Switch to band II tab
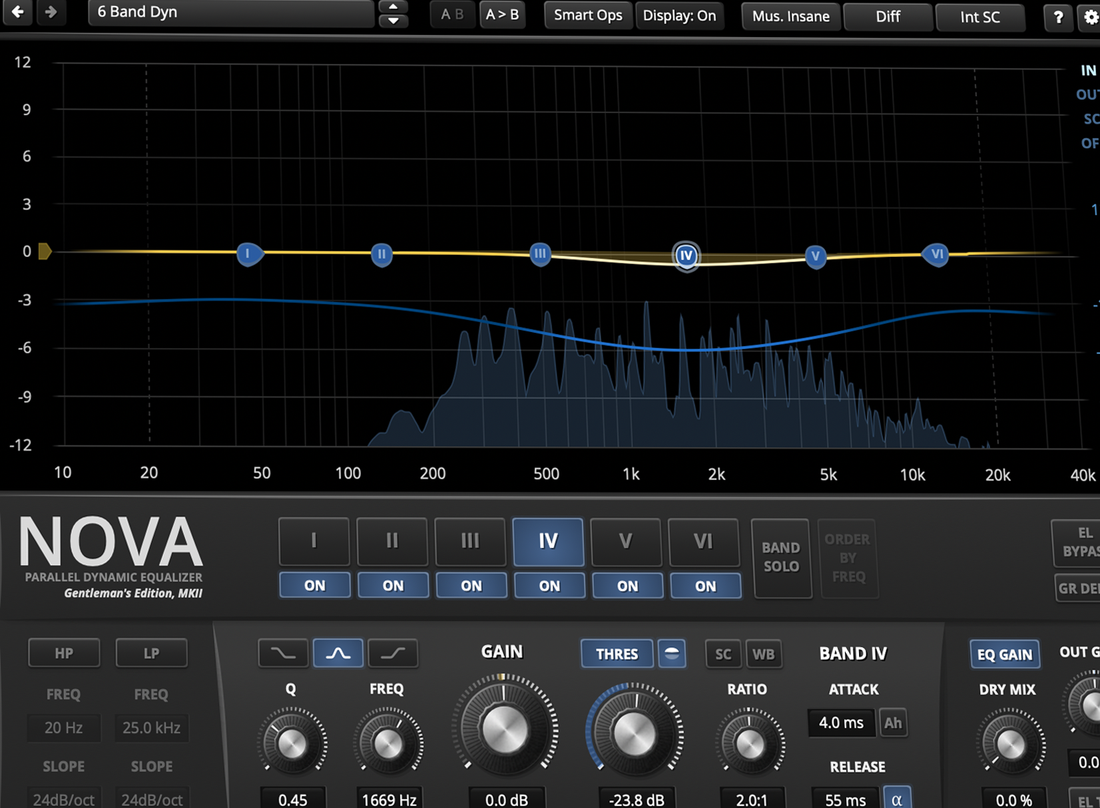This screenshot has height=808, width=1100. pyautogui.click(x=392, y=541)
